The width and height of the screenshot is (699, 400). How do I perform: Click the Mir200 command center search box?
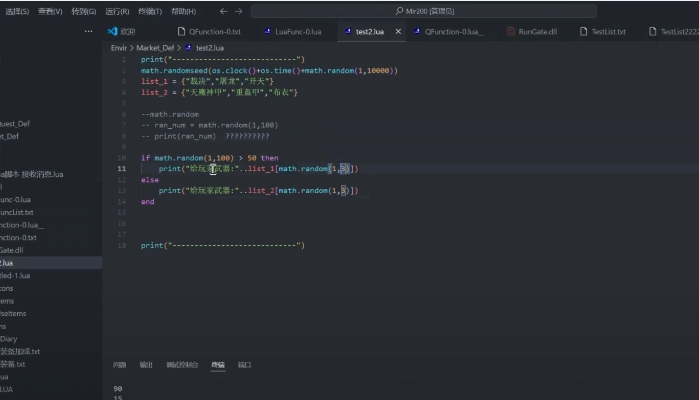tap(424, 11)
